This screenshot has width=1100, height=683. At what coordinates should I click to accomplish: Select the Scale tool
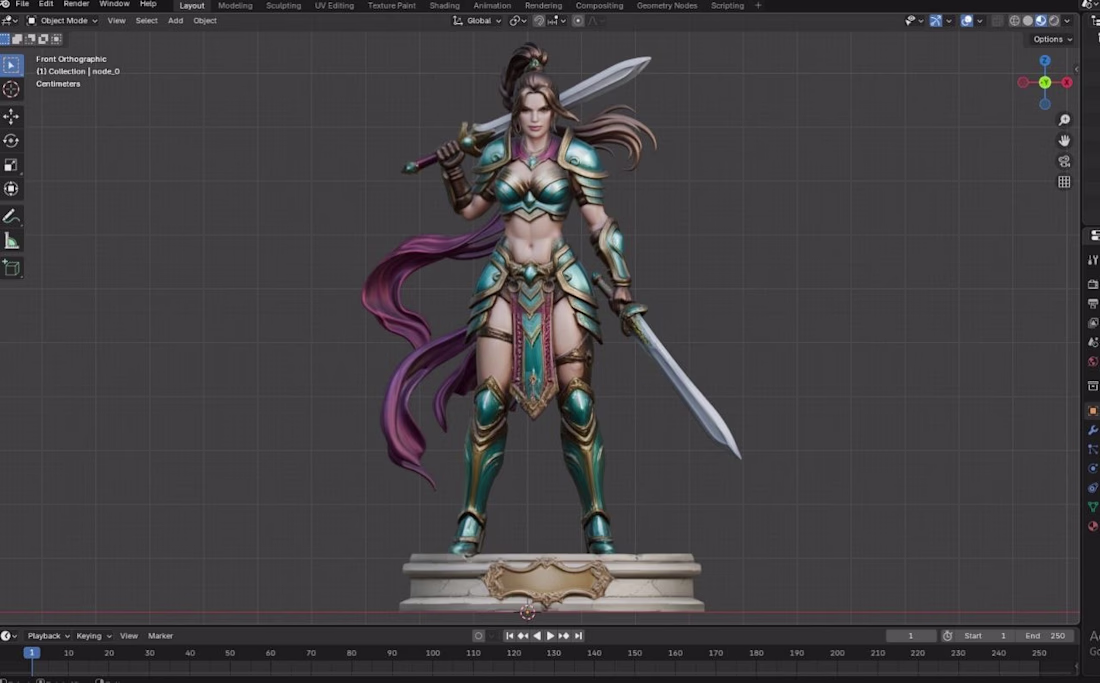tap(11, 165)
